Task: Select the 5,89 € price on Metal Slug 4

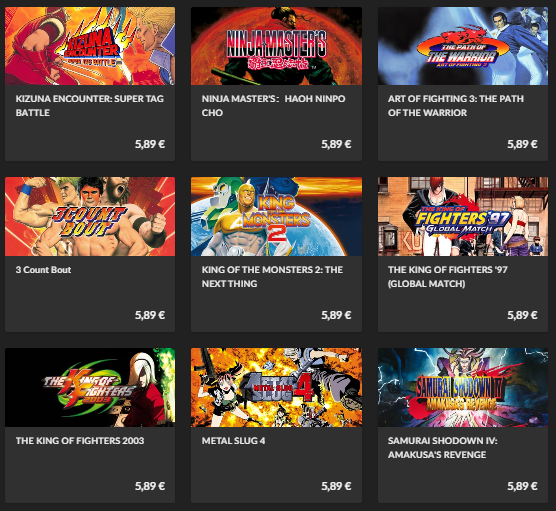Action: pos(336,486)
